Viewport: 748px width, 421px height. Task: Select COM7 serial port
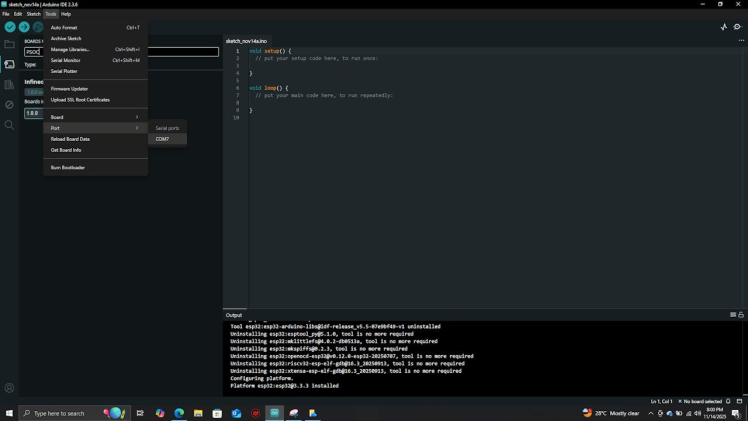click(x=163, y=139)
